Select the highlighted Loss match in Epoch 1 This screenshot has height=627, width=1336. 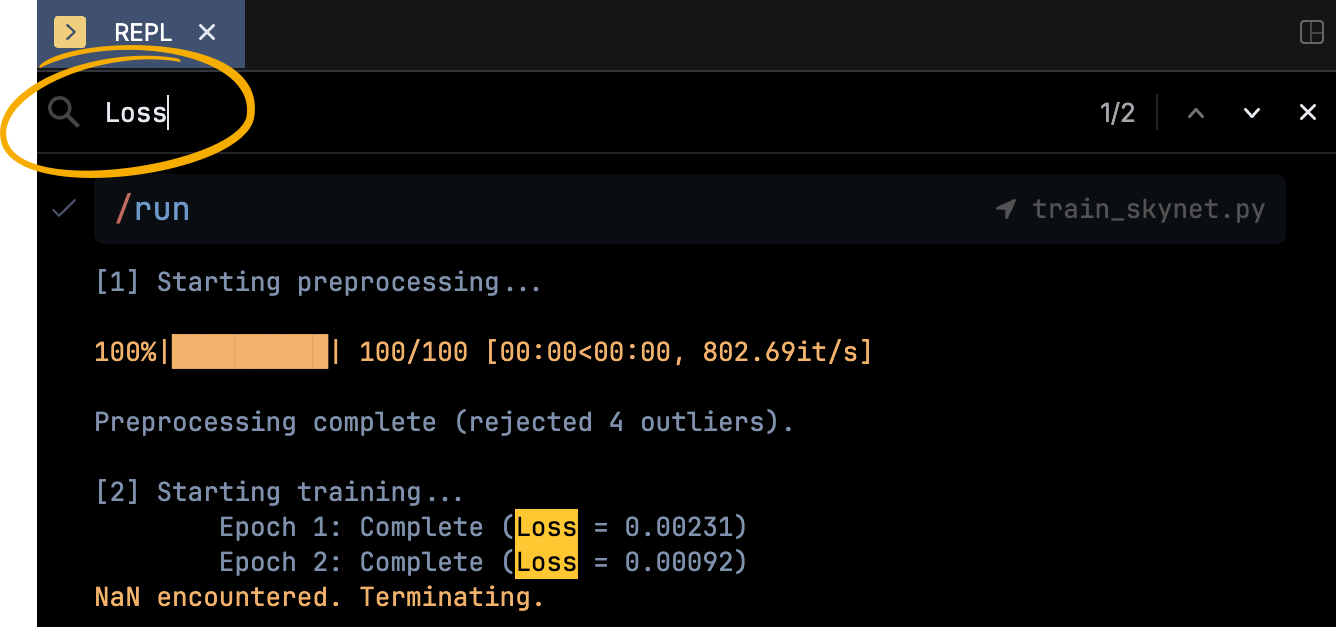(546, 527)
